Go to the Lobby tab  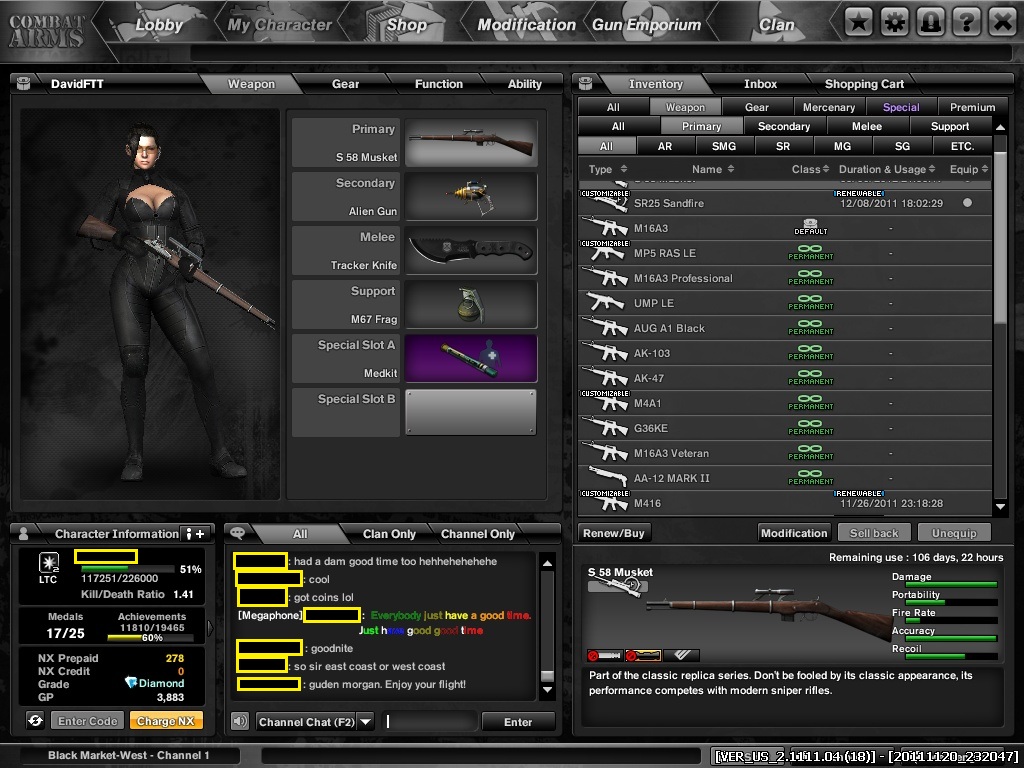[x=159, y=25]
